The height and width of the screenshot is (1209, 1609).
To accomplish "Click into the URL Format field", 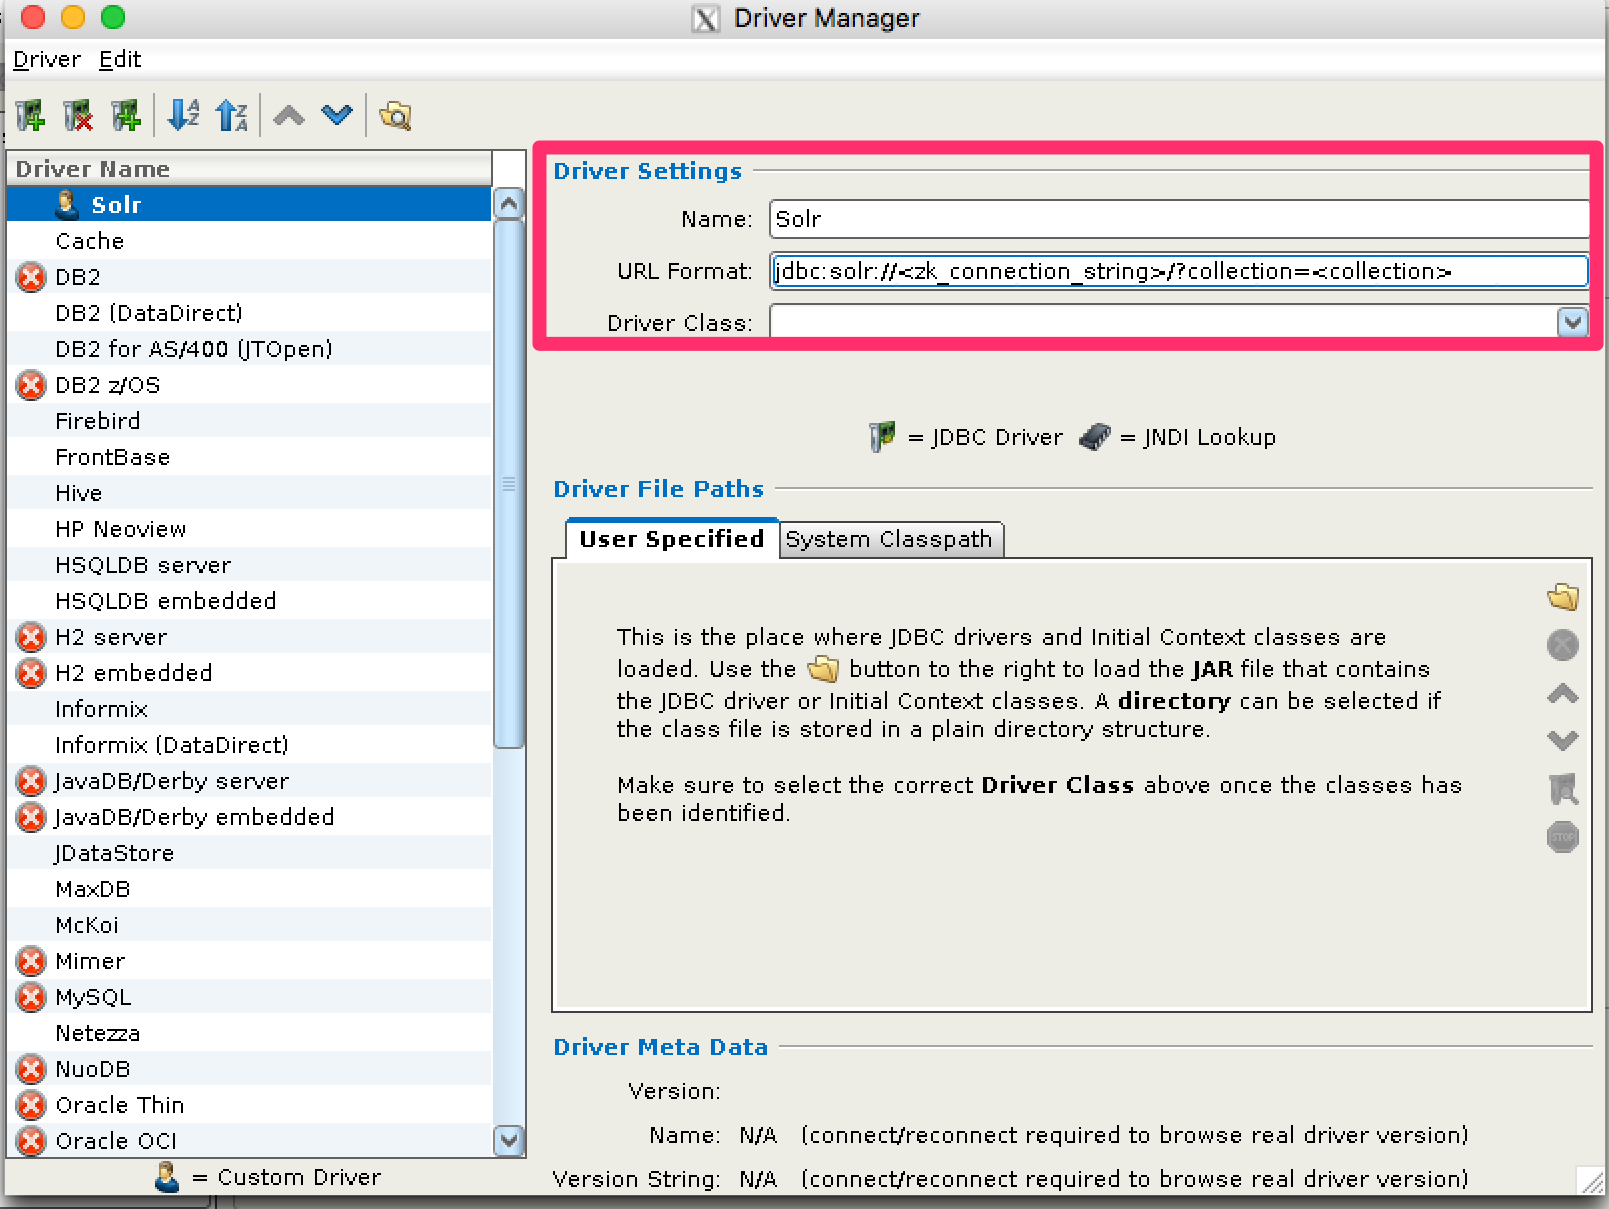I will (1178, 271).
